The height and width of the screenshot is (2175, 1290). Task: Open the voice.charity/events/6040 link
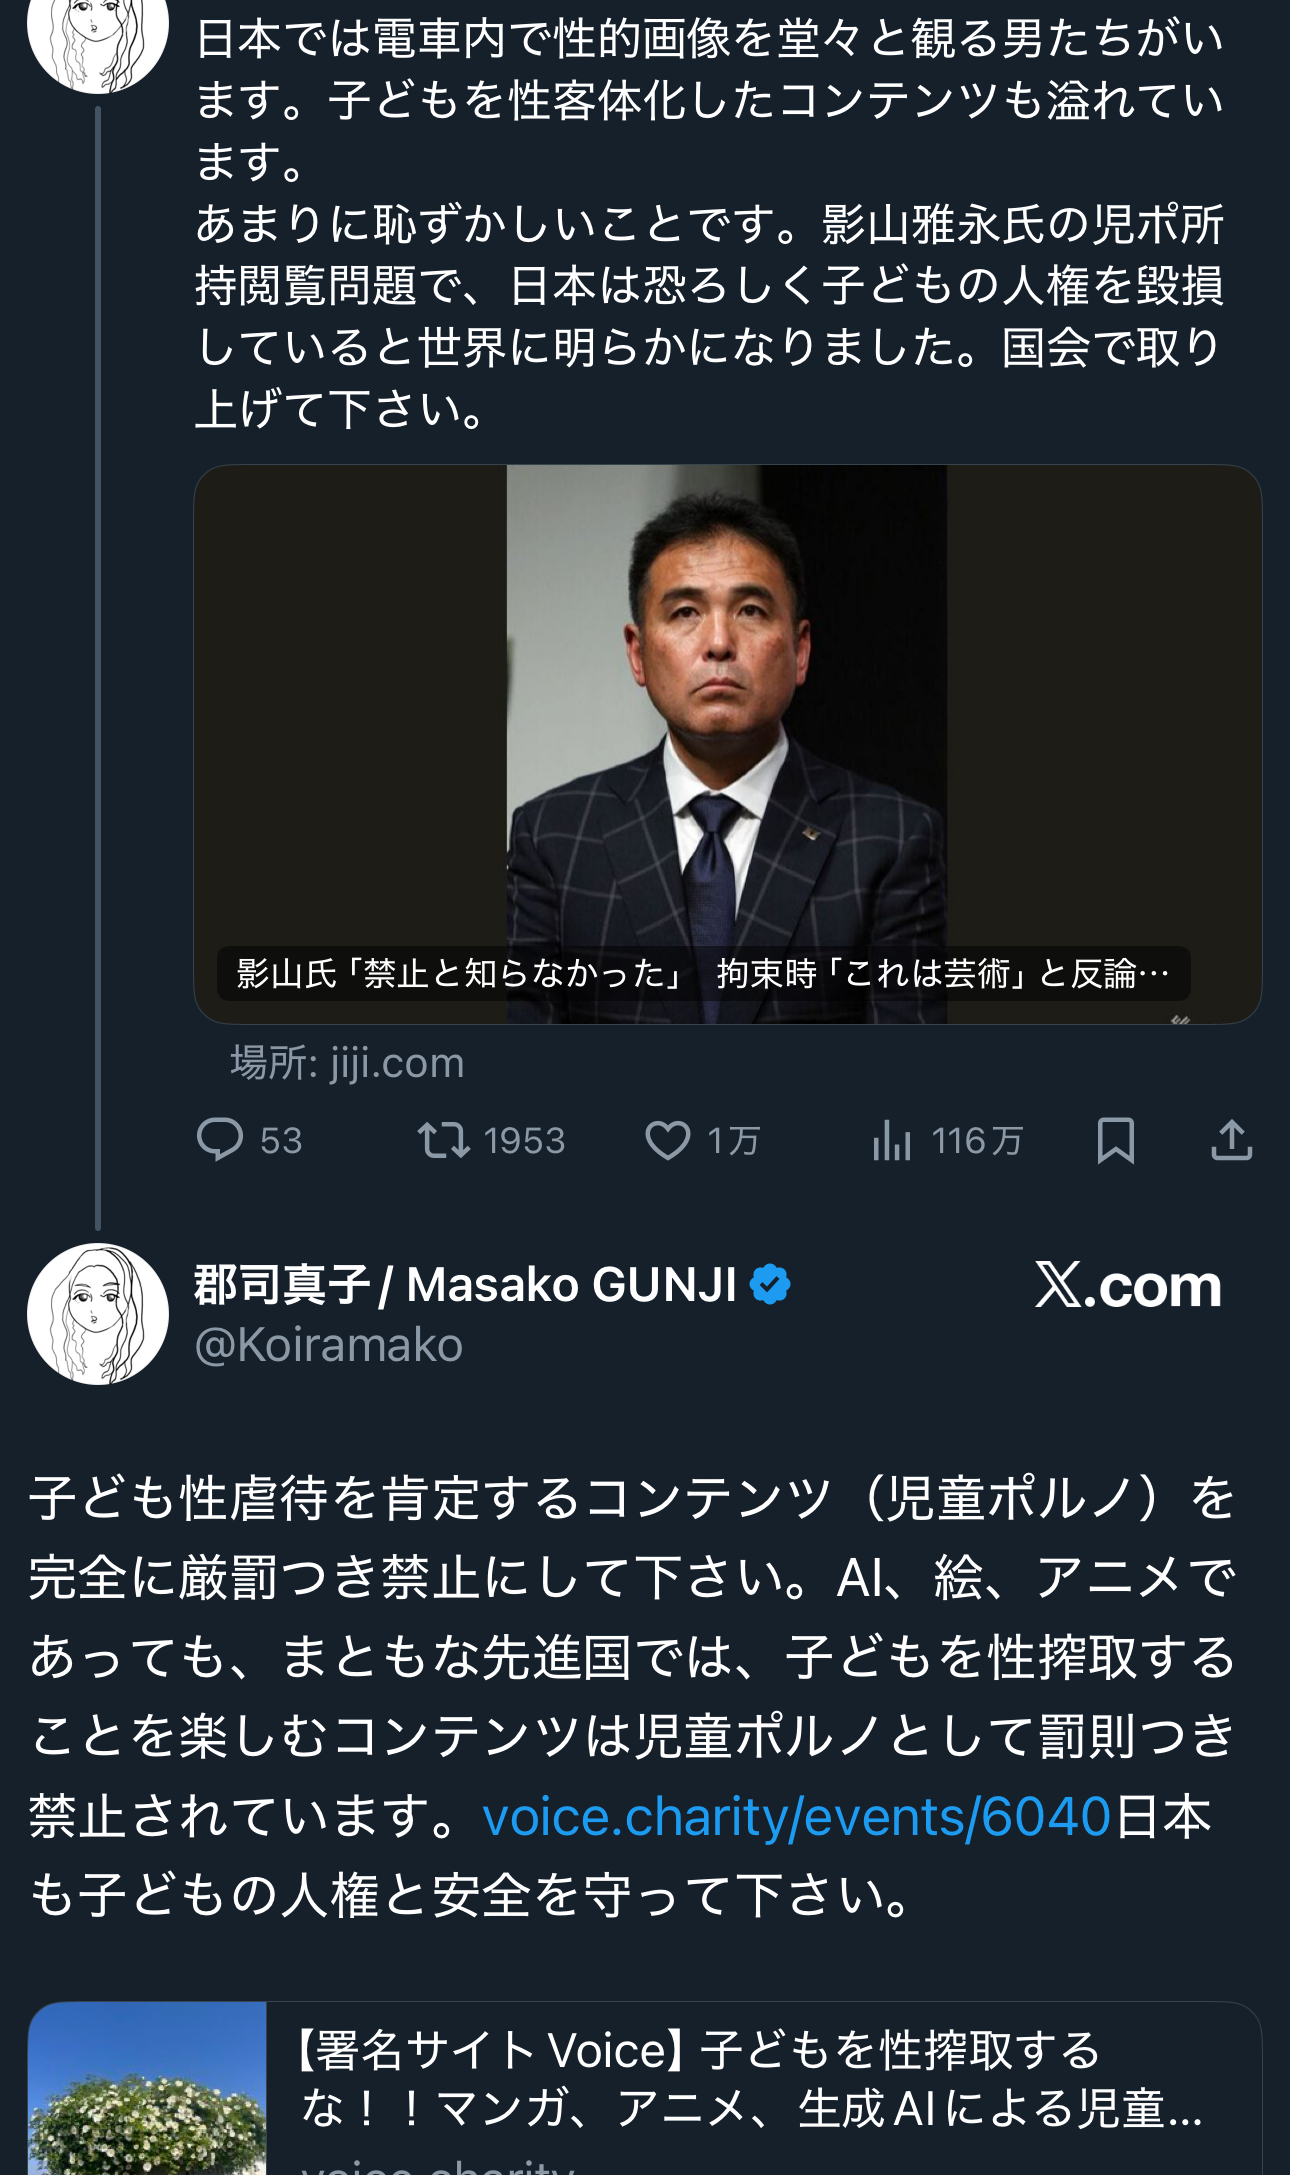797,1817
